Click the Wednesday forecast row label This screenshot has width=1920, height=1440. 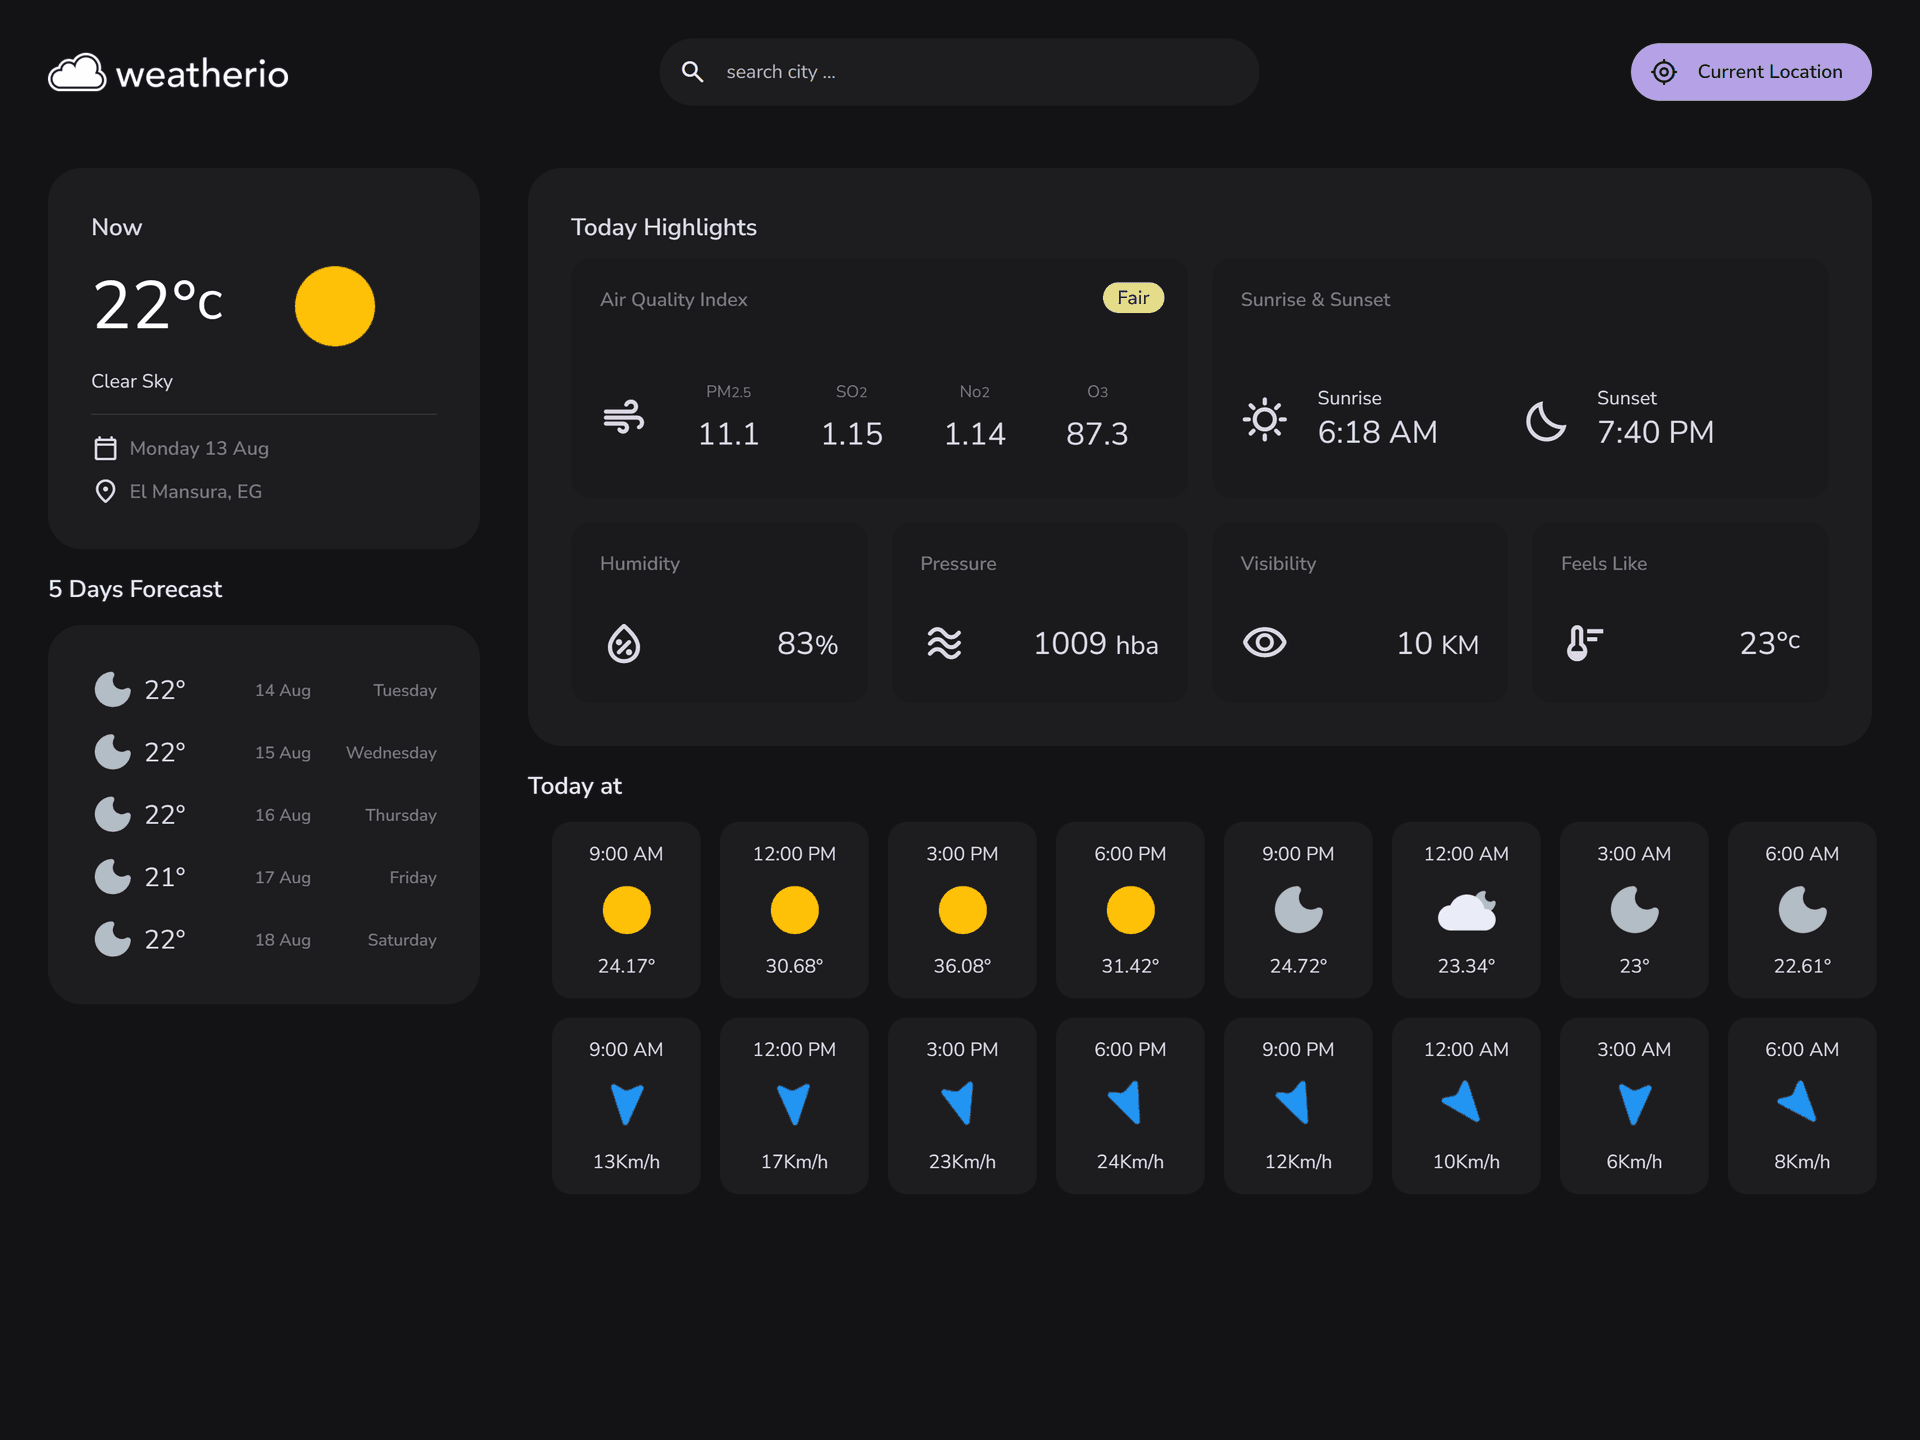click(391, 753)
